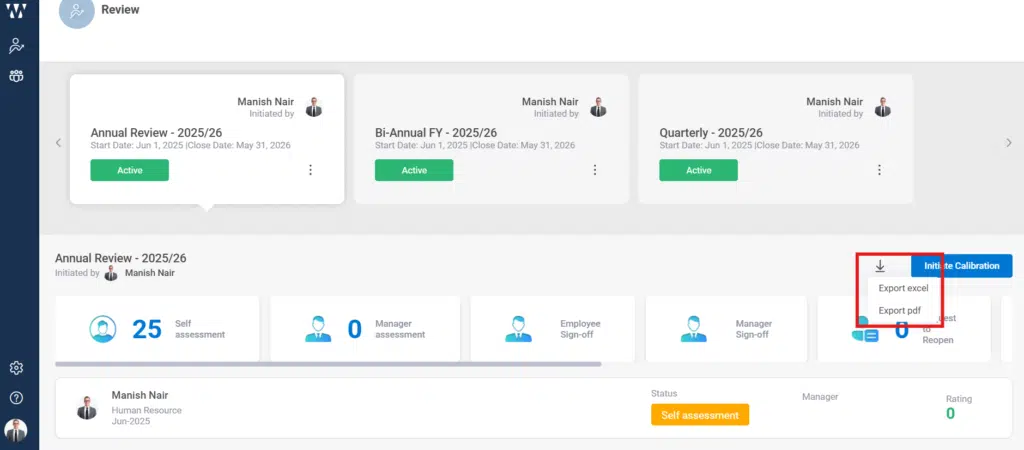The image size is (1024, 450).
Task: Click the Human Resource department text
Action: 146,410
